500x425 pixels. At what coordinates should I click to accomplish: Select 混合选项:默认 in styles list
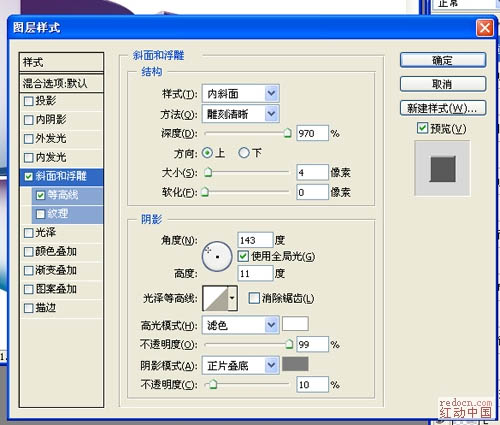pyautogui.click(x=62, y=83)
